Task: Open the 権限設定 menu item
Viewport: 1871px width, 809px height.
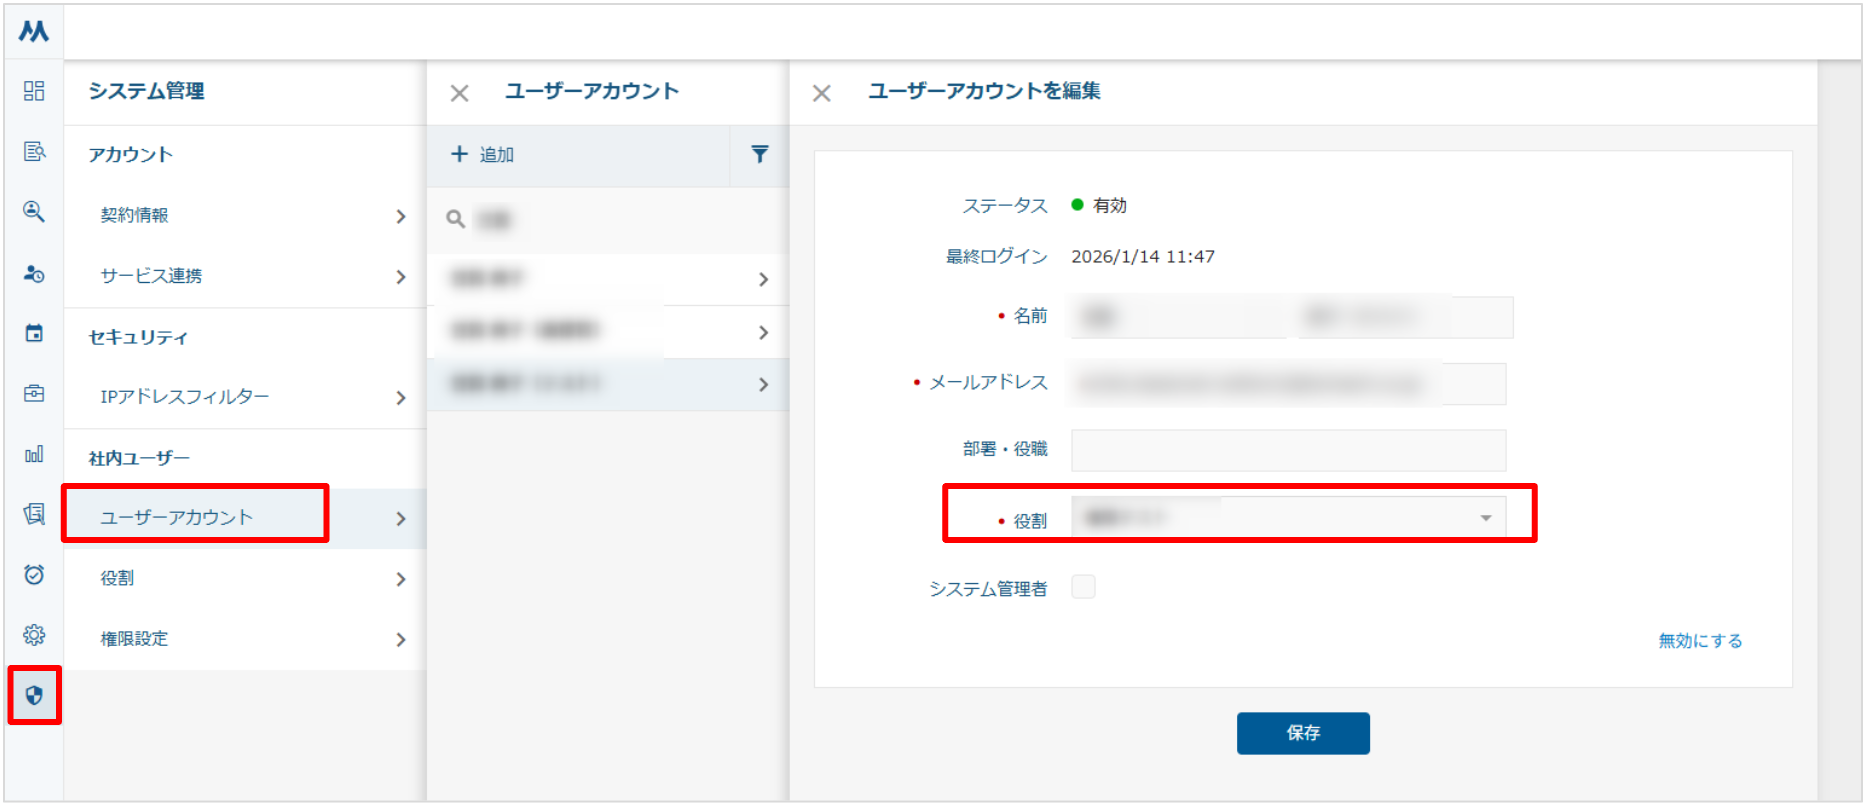Action: click(x=134, y=639)
